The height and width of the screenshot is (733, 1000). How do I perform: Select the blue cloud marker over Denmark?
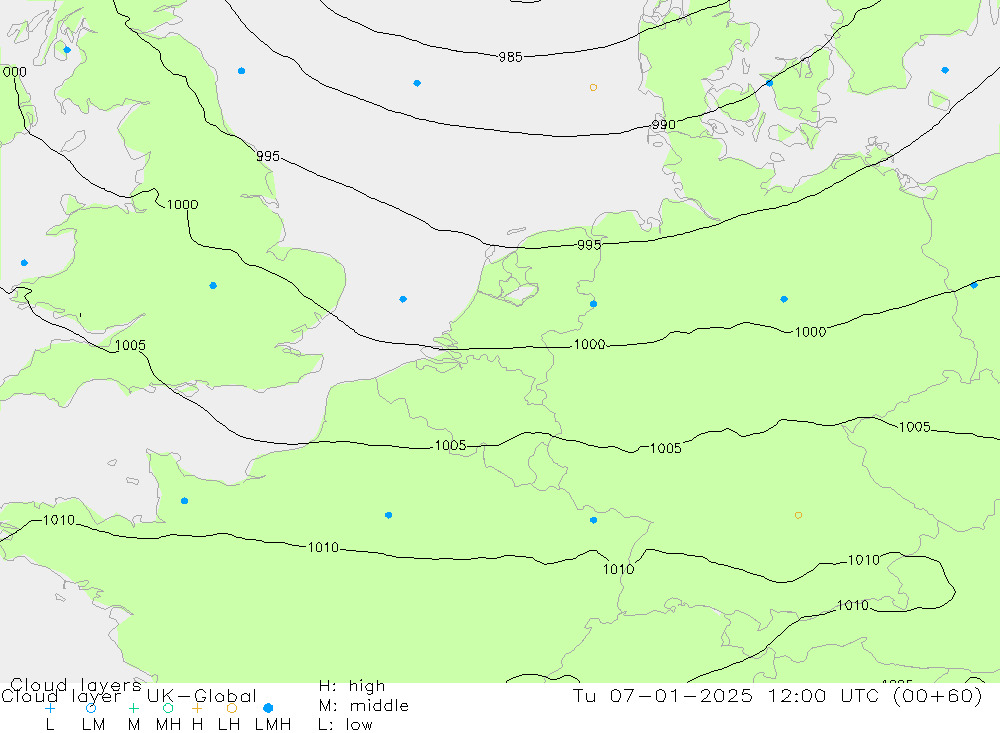point(769,83)
